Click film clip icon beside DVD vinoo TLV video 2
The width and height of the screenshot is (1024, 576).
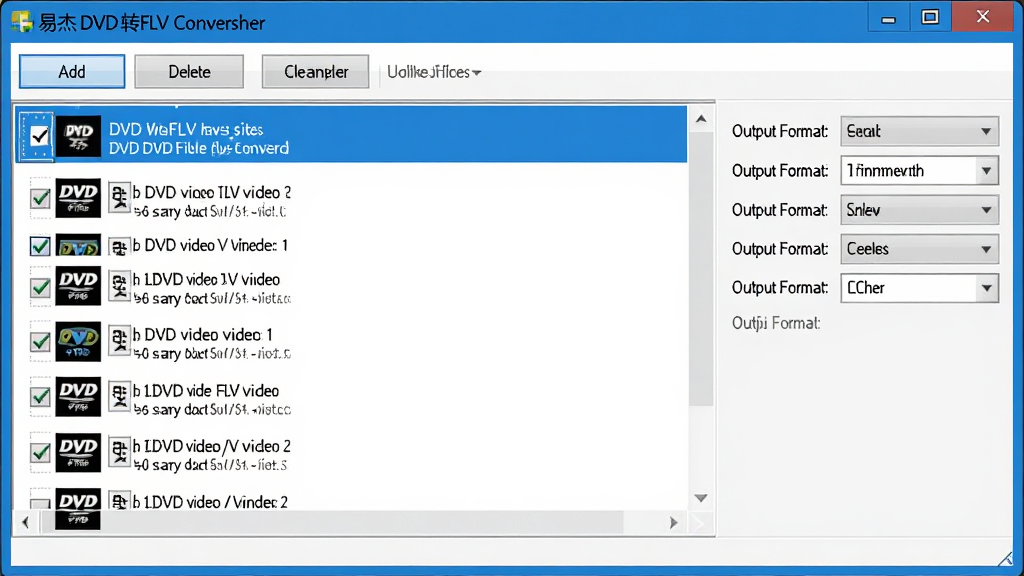pyautogui.click(x=119, y=197)
